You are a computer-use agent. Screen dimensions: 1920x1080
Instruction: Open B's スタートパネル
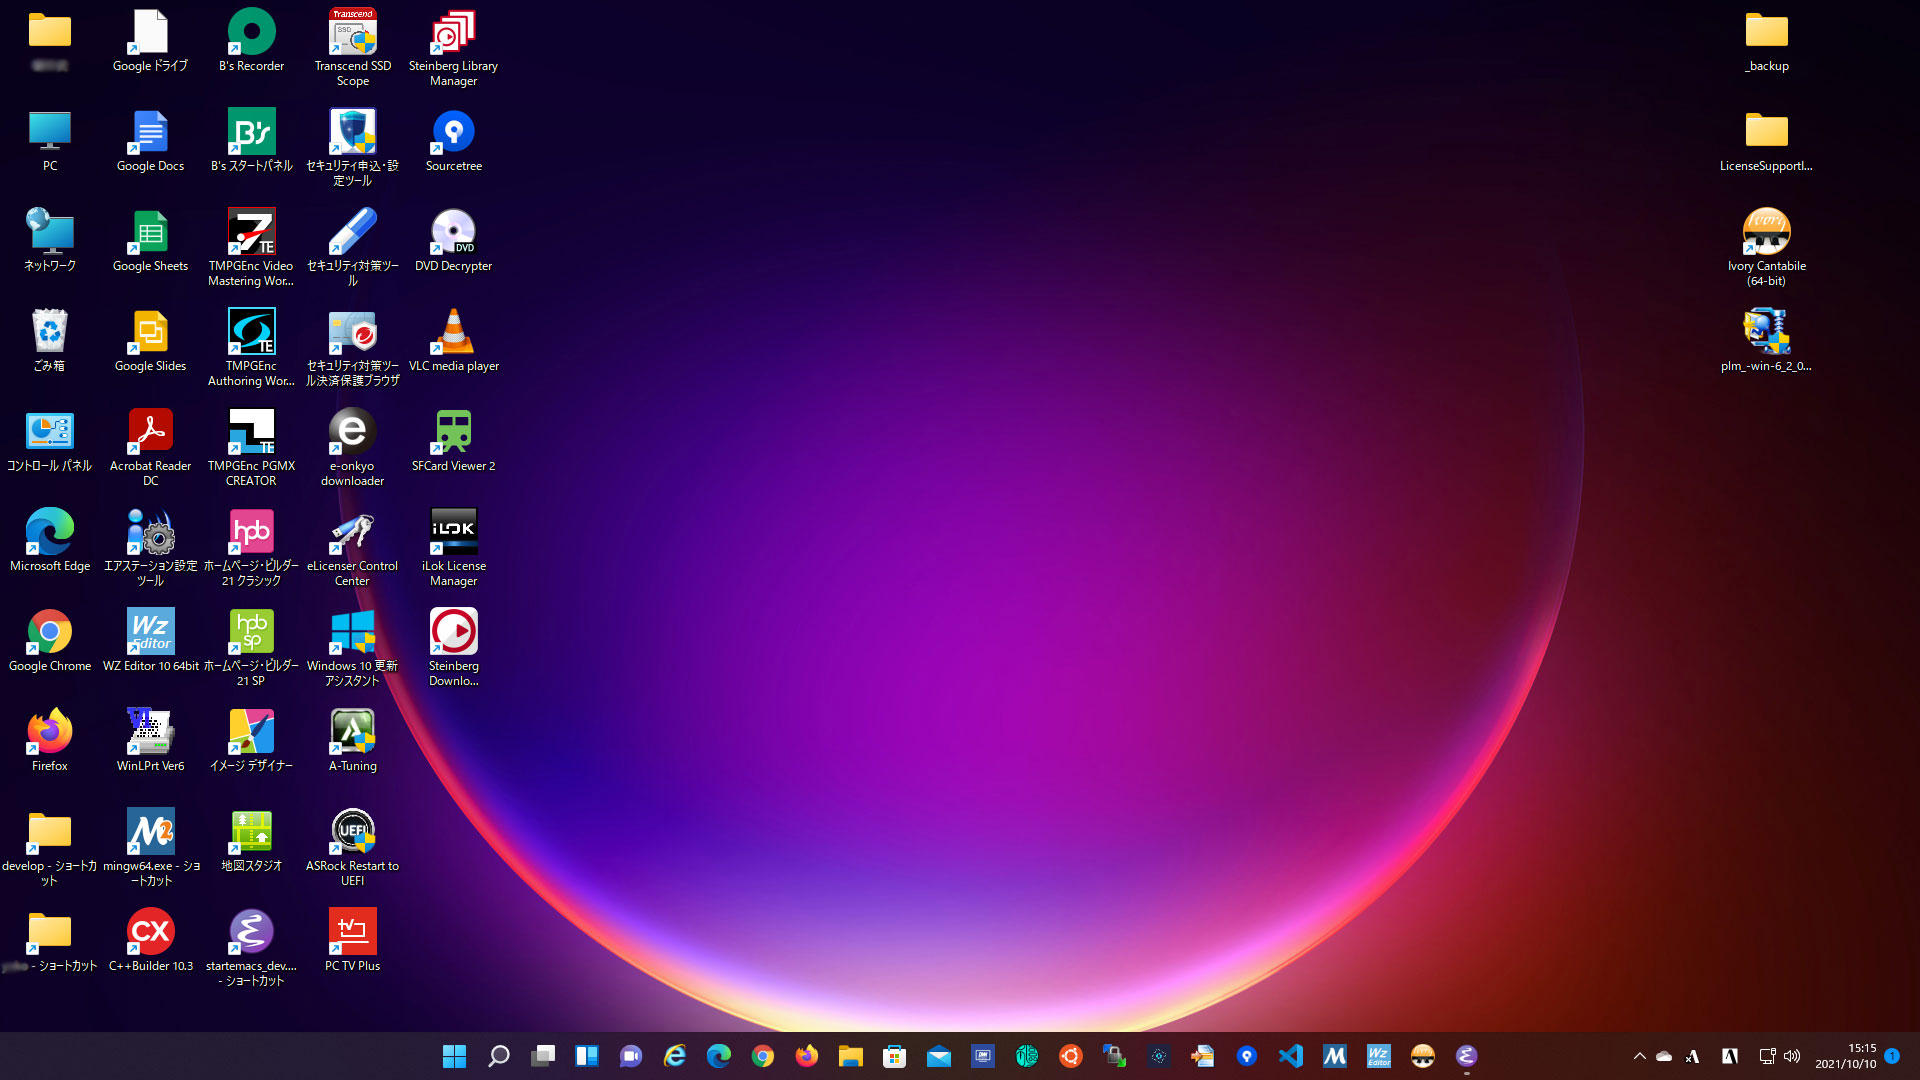[x=251, y=141]
